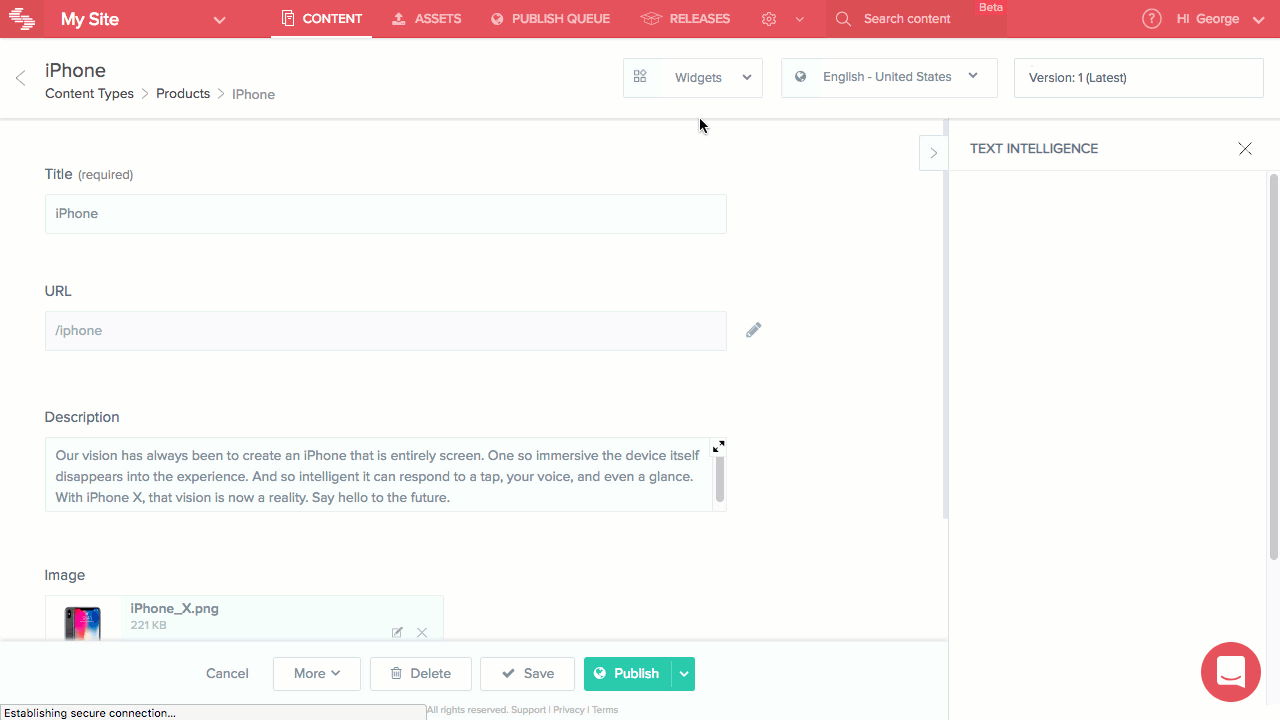Click the Publish button
This screenshot has width=1280, height=720.
click(627, 674)
